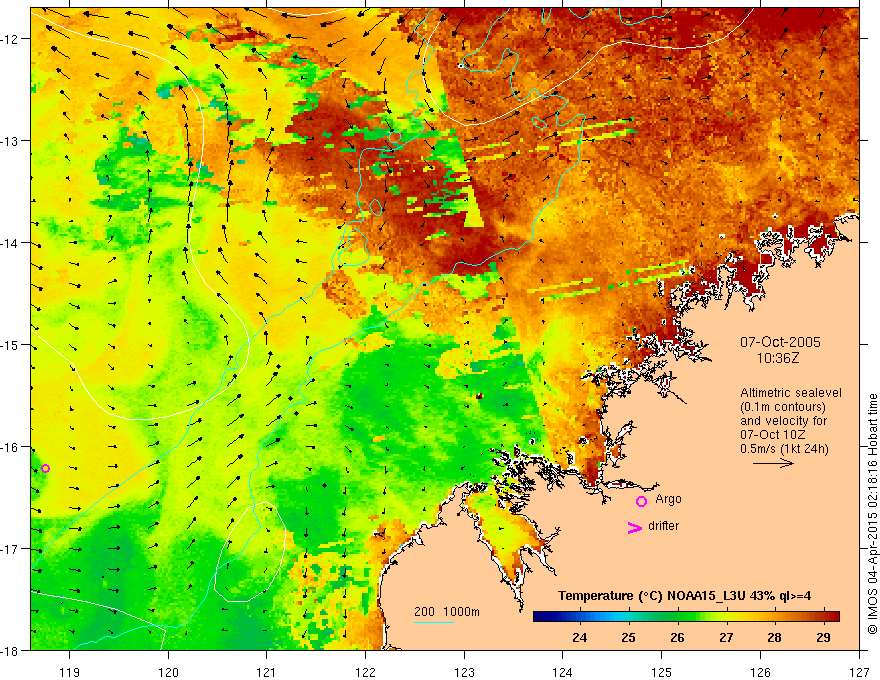
Task: Click the latitude axis label '-17'
Action: click(x=10, y=548)
